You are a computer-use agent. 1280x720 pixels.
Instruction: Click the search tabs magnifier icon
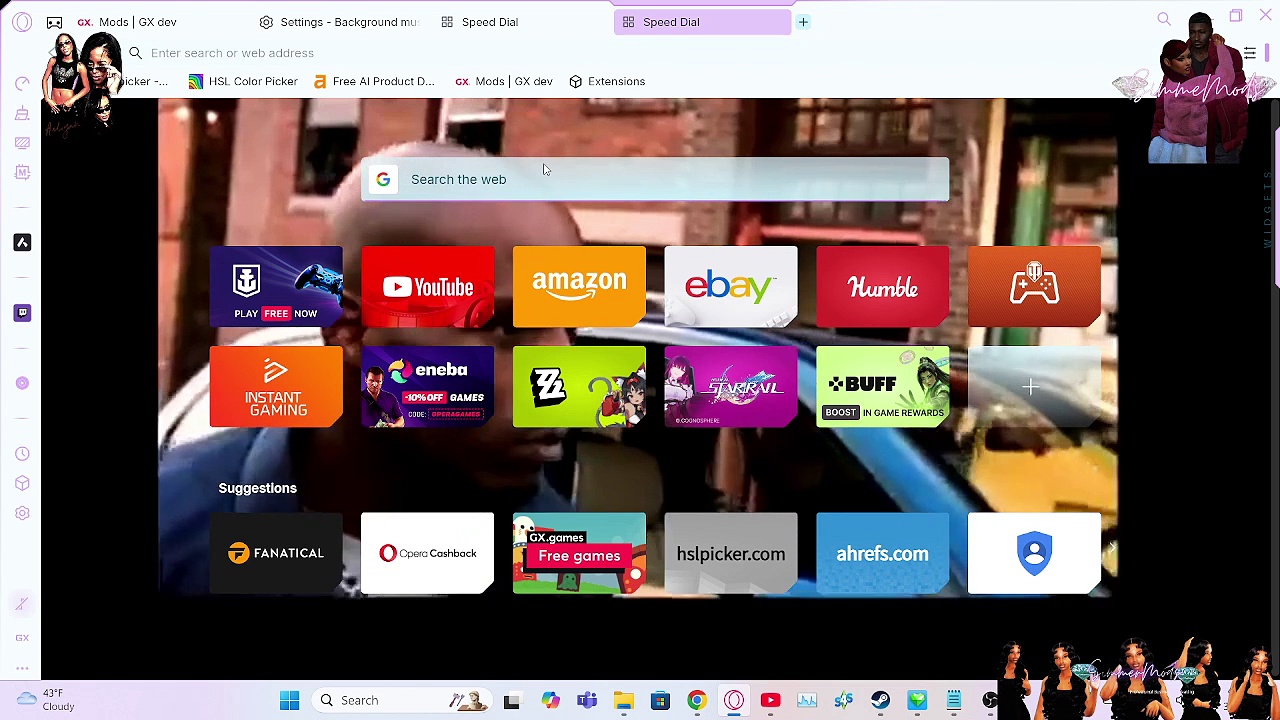pyautogui.click(x=1164, y=19)
